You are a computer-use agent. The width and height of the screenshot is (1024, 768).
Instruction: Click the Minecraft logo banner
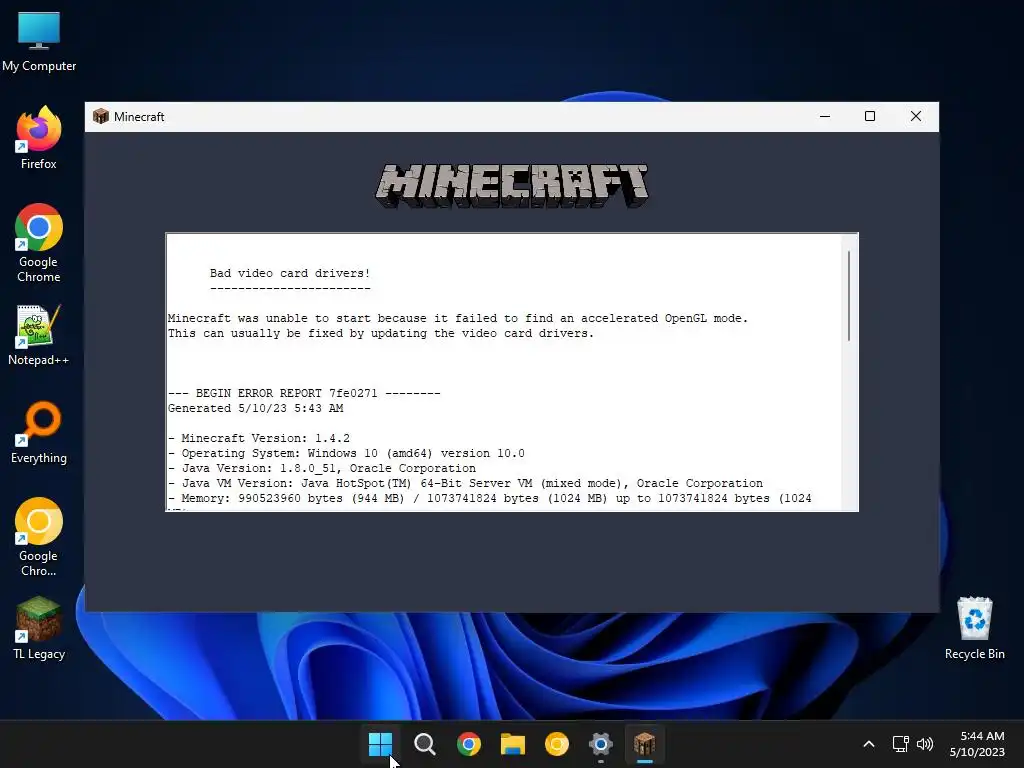512,185
